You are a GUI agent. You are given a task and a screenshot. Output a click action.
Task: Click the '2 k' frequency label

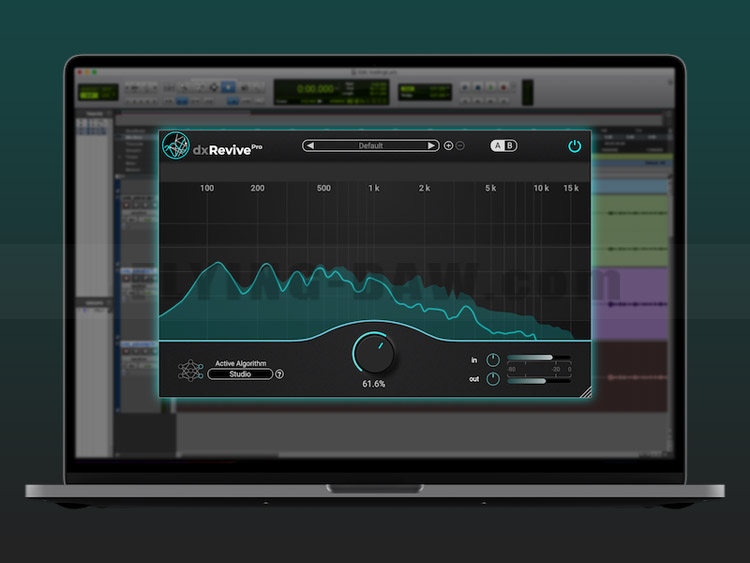pos(424,188)
